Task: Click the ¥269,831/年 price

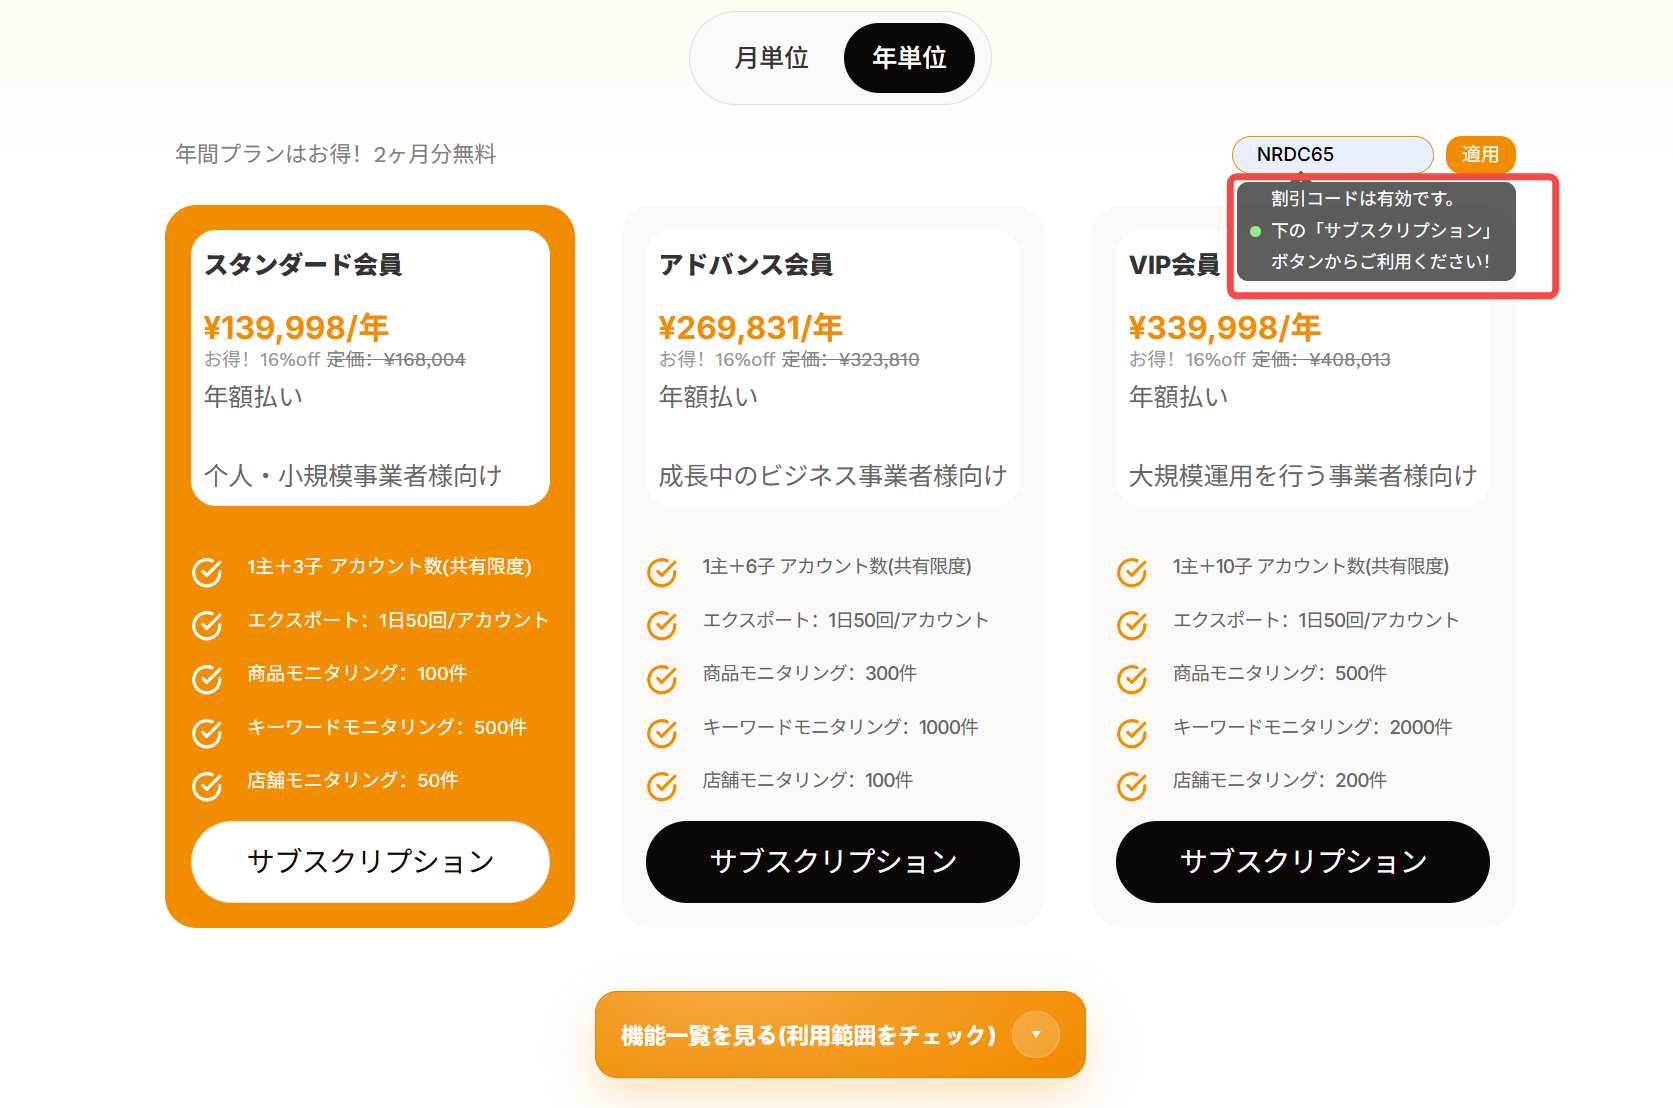Action: pyautogui.click(x=751, y=327)
